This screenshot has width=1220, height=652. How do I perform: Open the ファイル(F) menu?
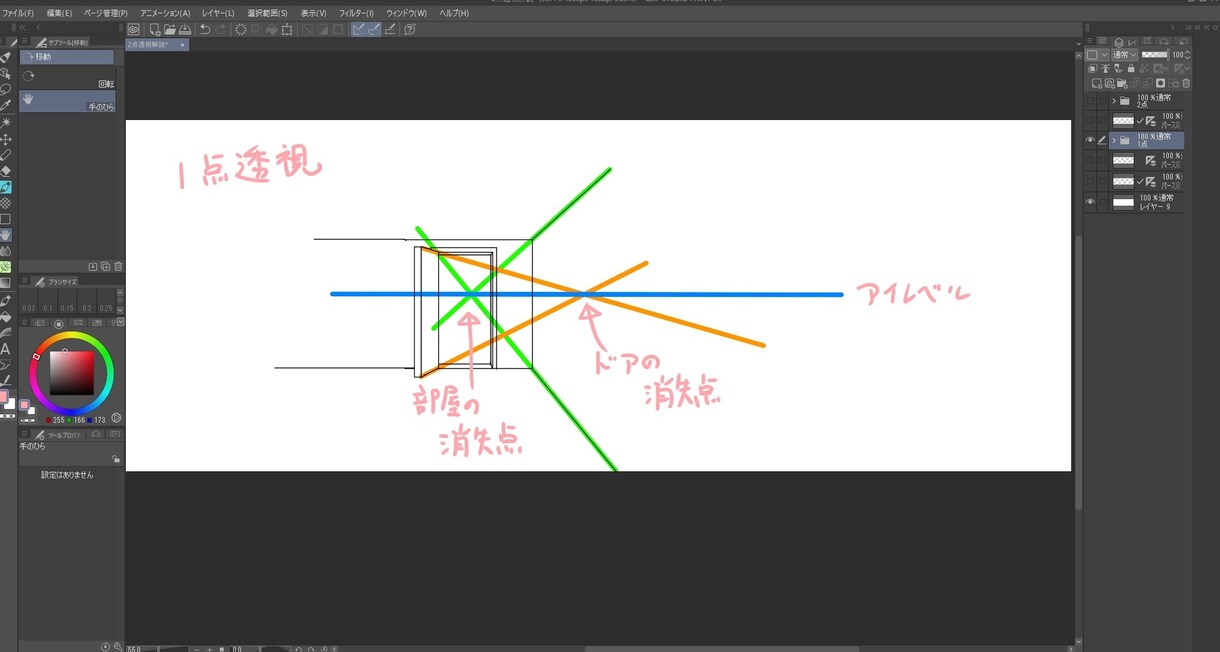click(17, 13)
